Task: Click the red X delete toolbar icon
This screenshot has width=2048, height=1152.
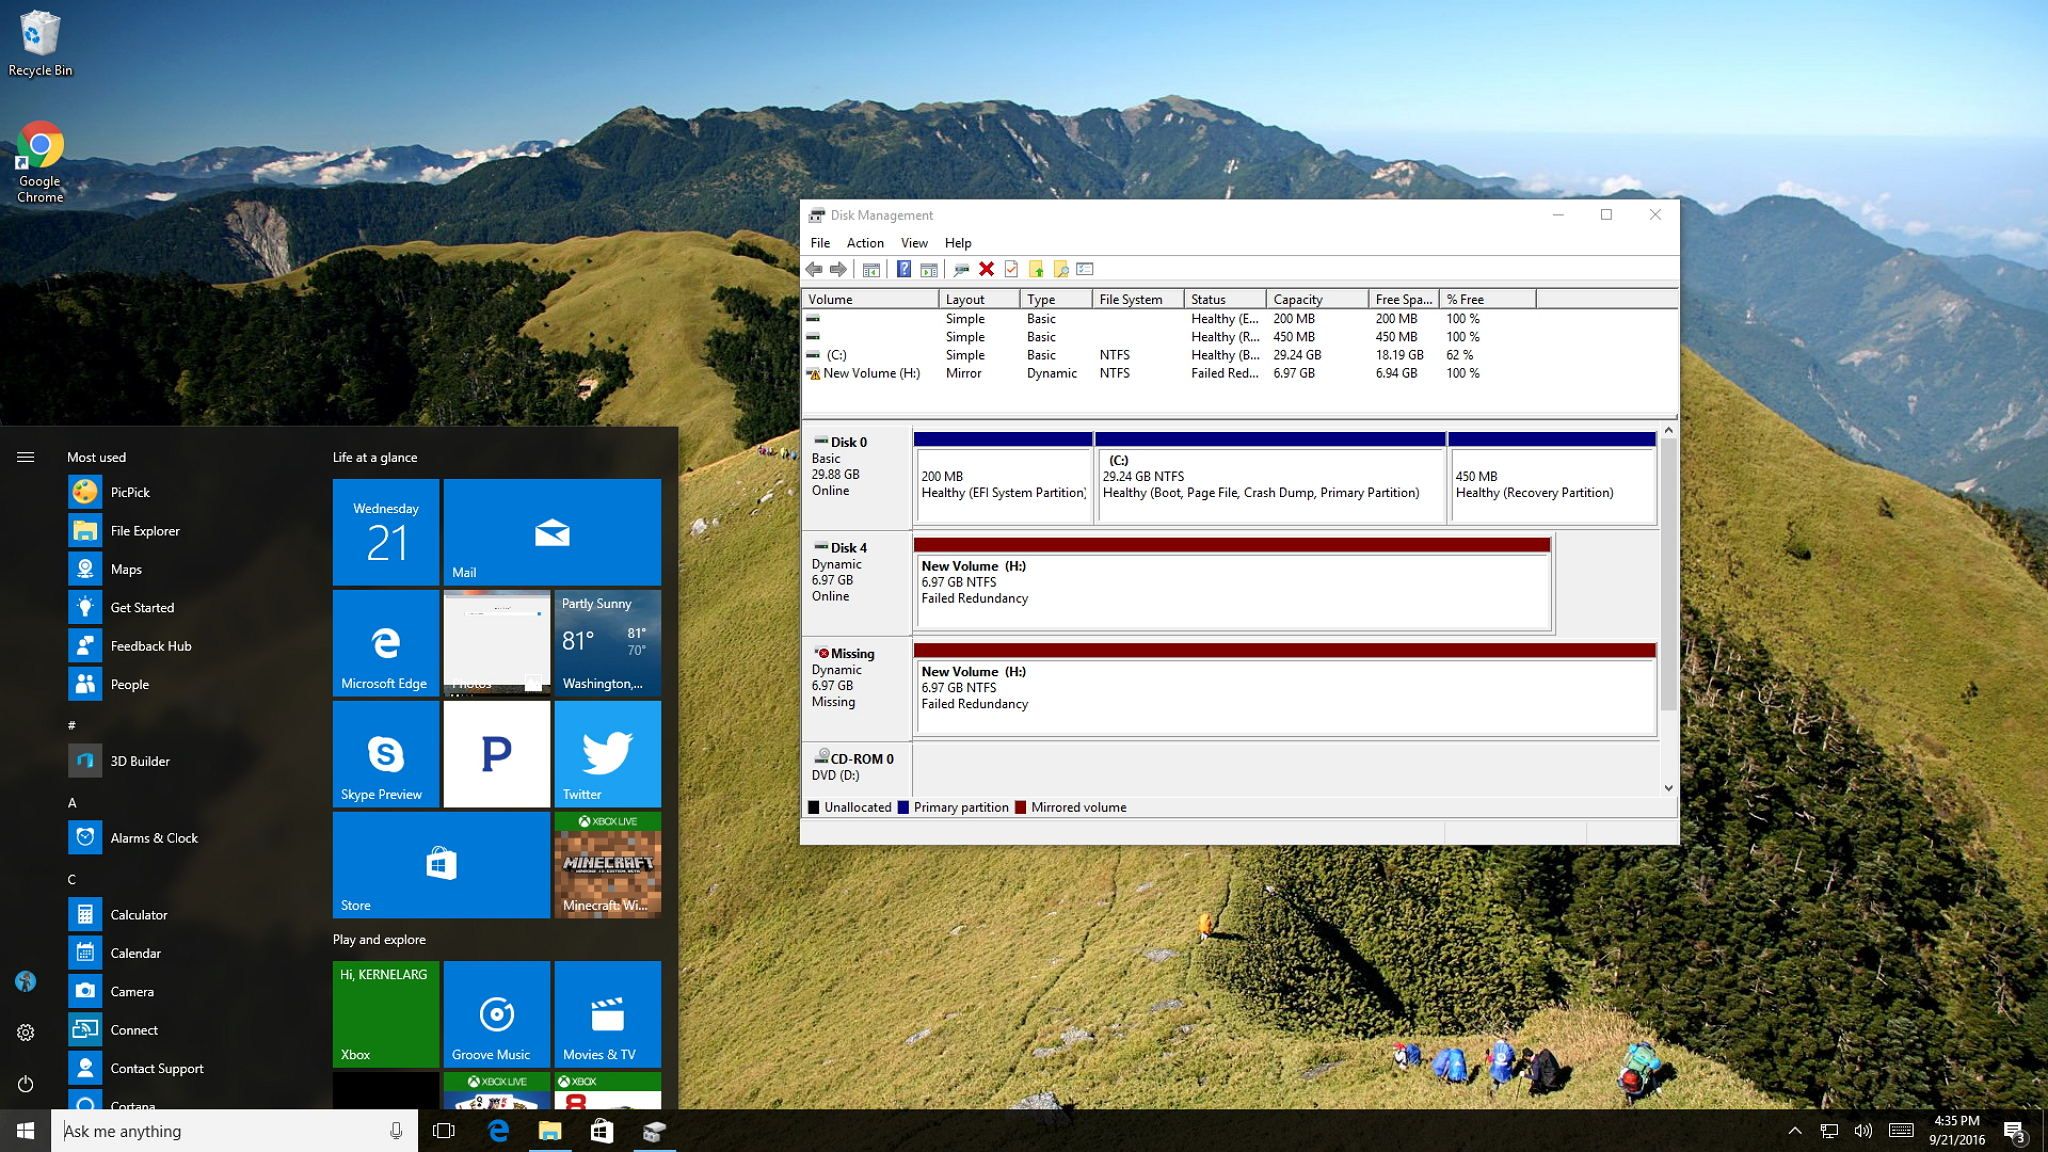Action: (x=986, y=269)
